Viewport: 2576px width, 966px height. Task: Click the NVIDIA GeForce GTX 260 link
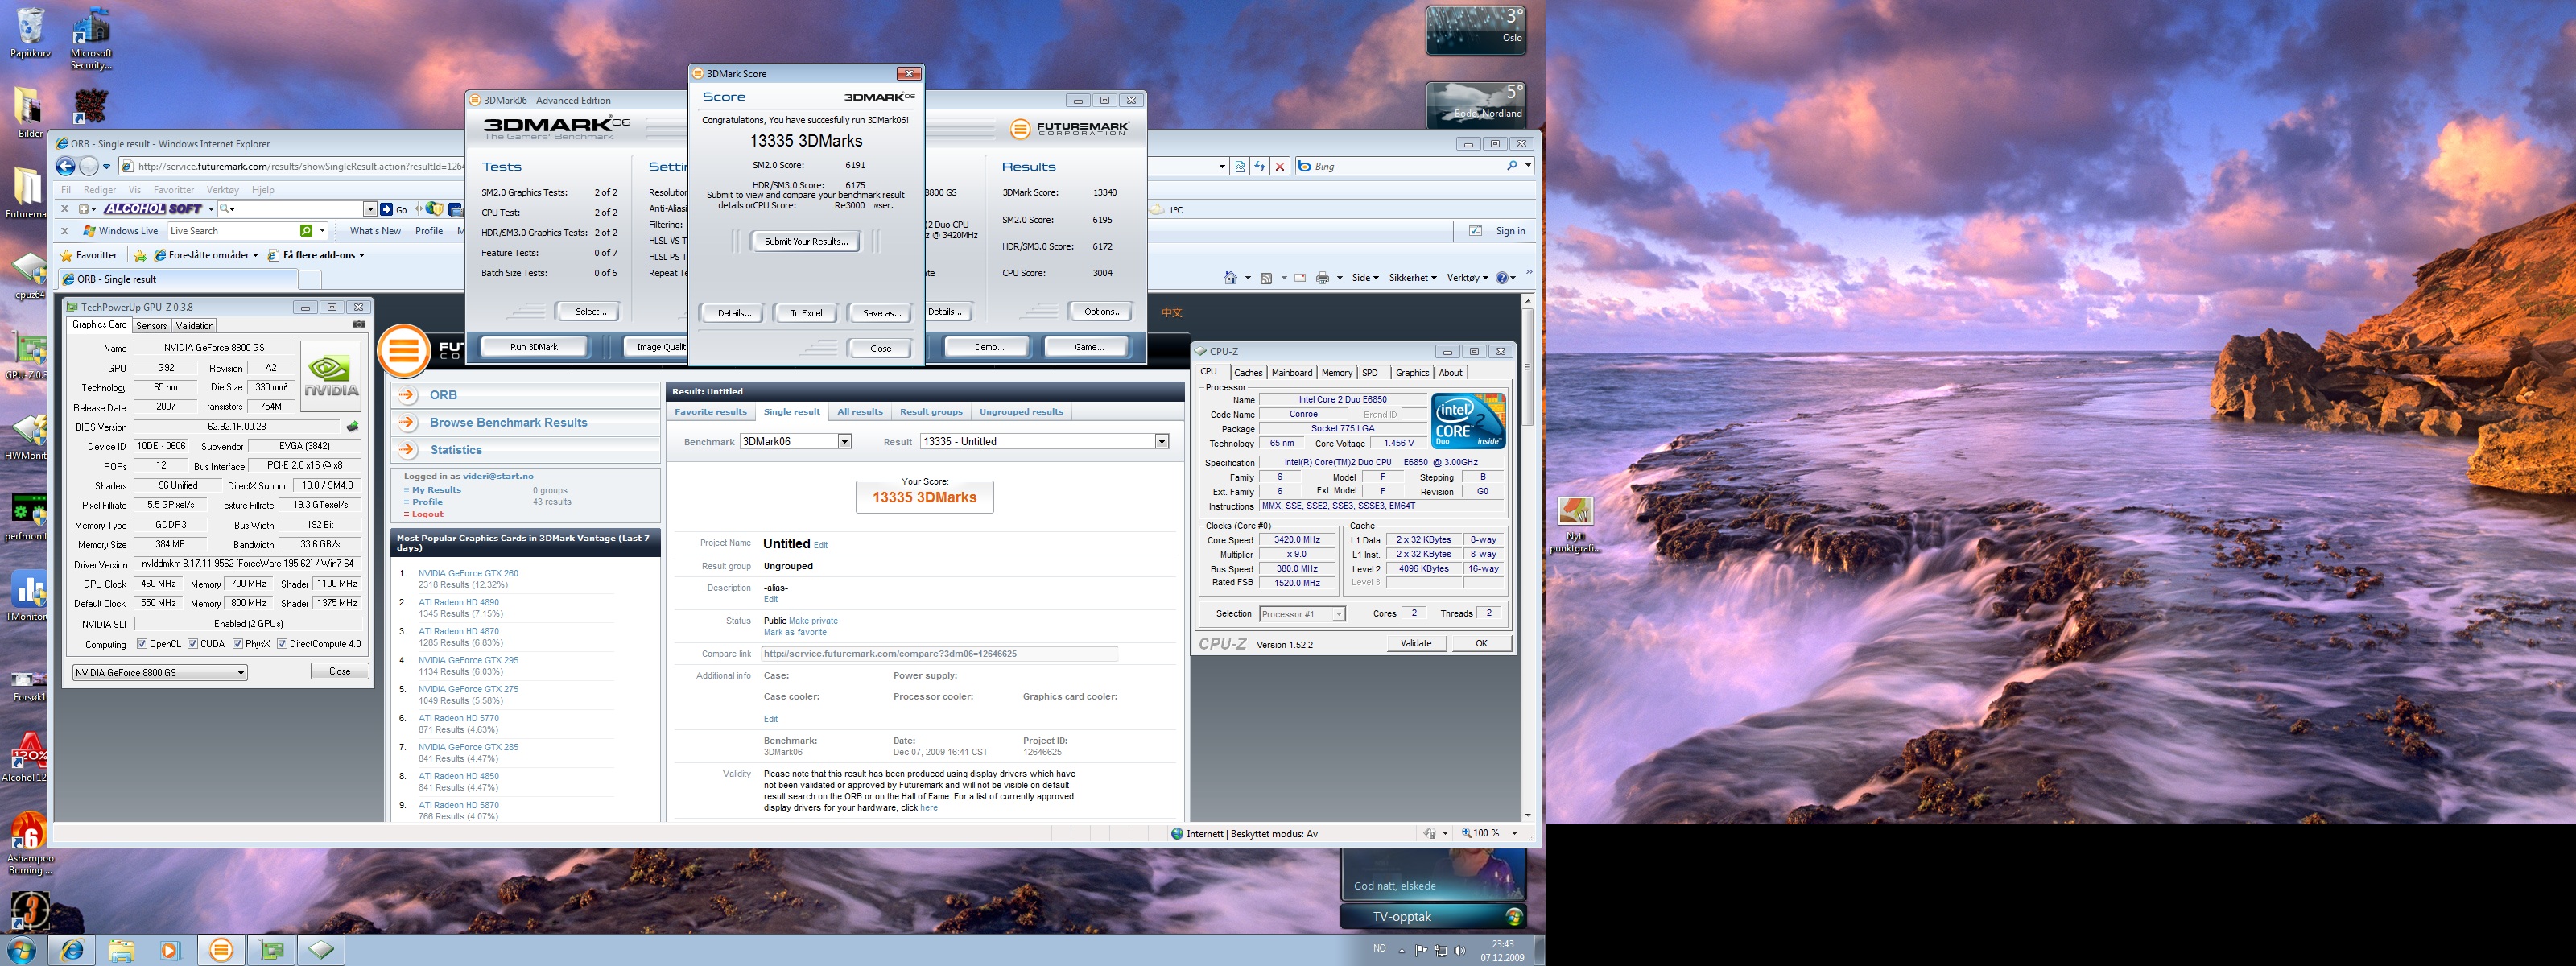point(468,573)
